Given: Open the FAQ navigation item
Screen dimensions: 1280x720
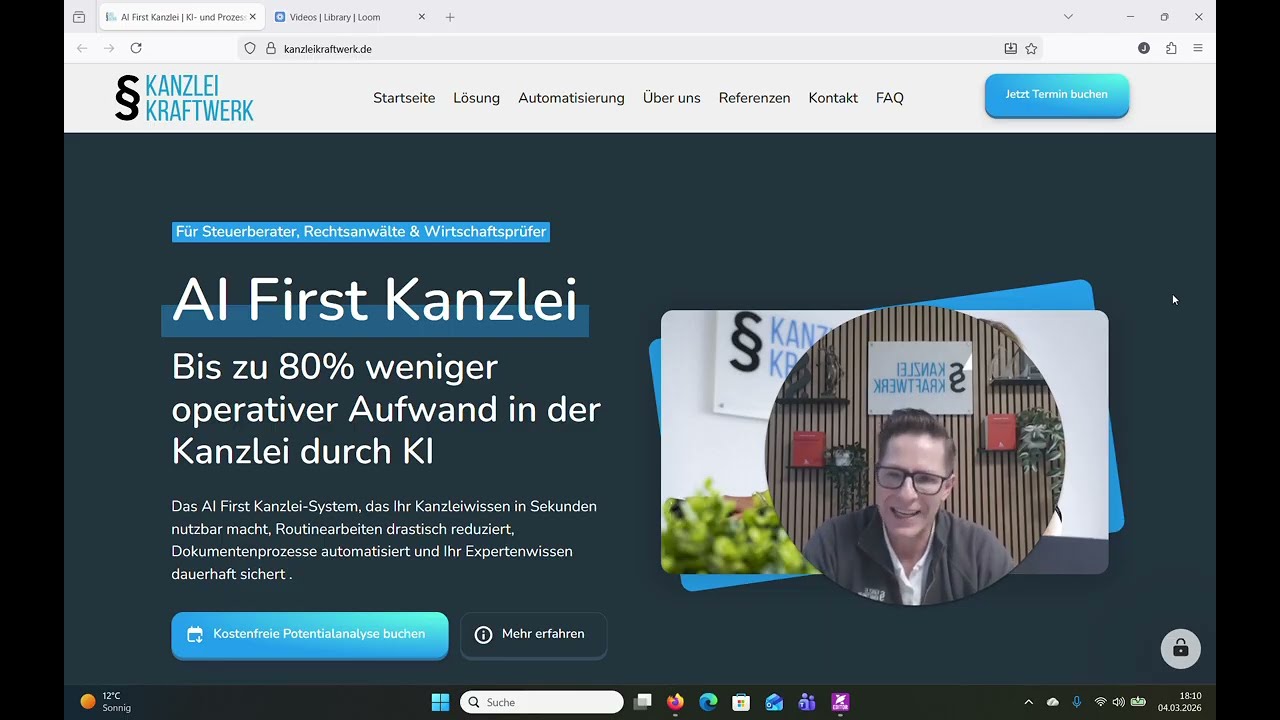Looking at the screenshot, I should 889,98.
